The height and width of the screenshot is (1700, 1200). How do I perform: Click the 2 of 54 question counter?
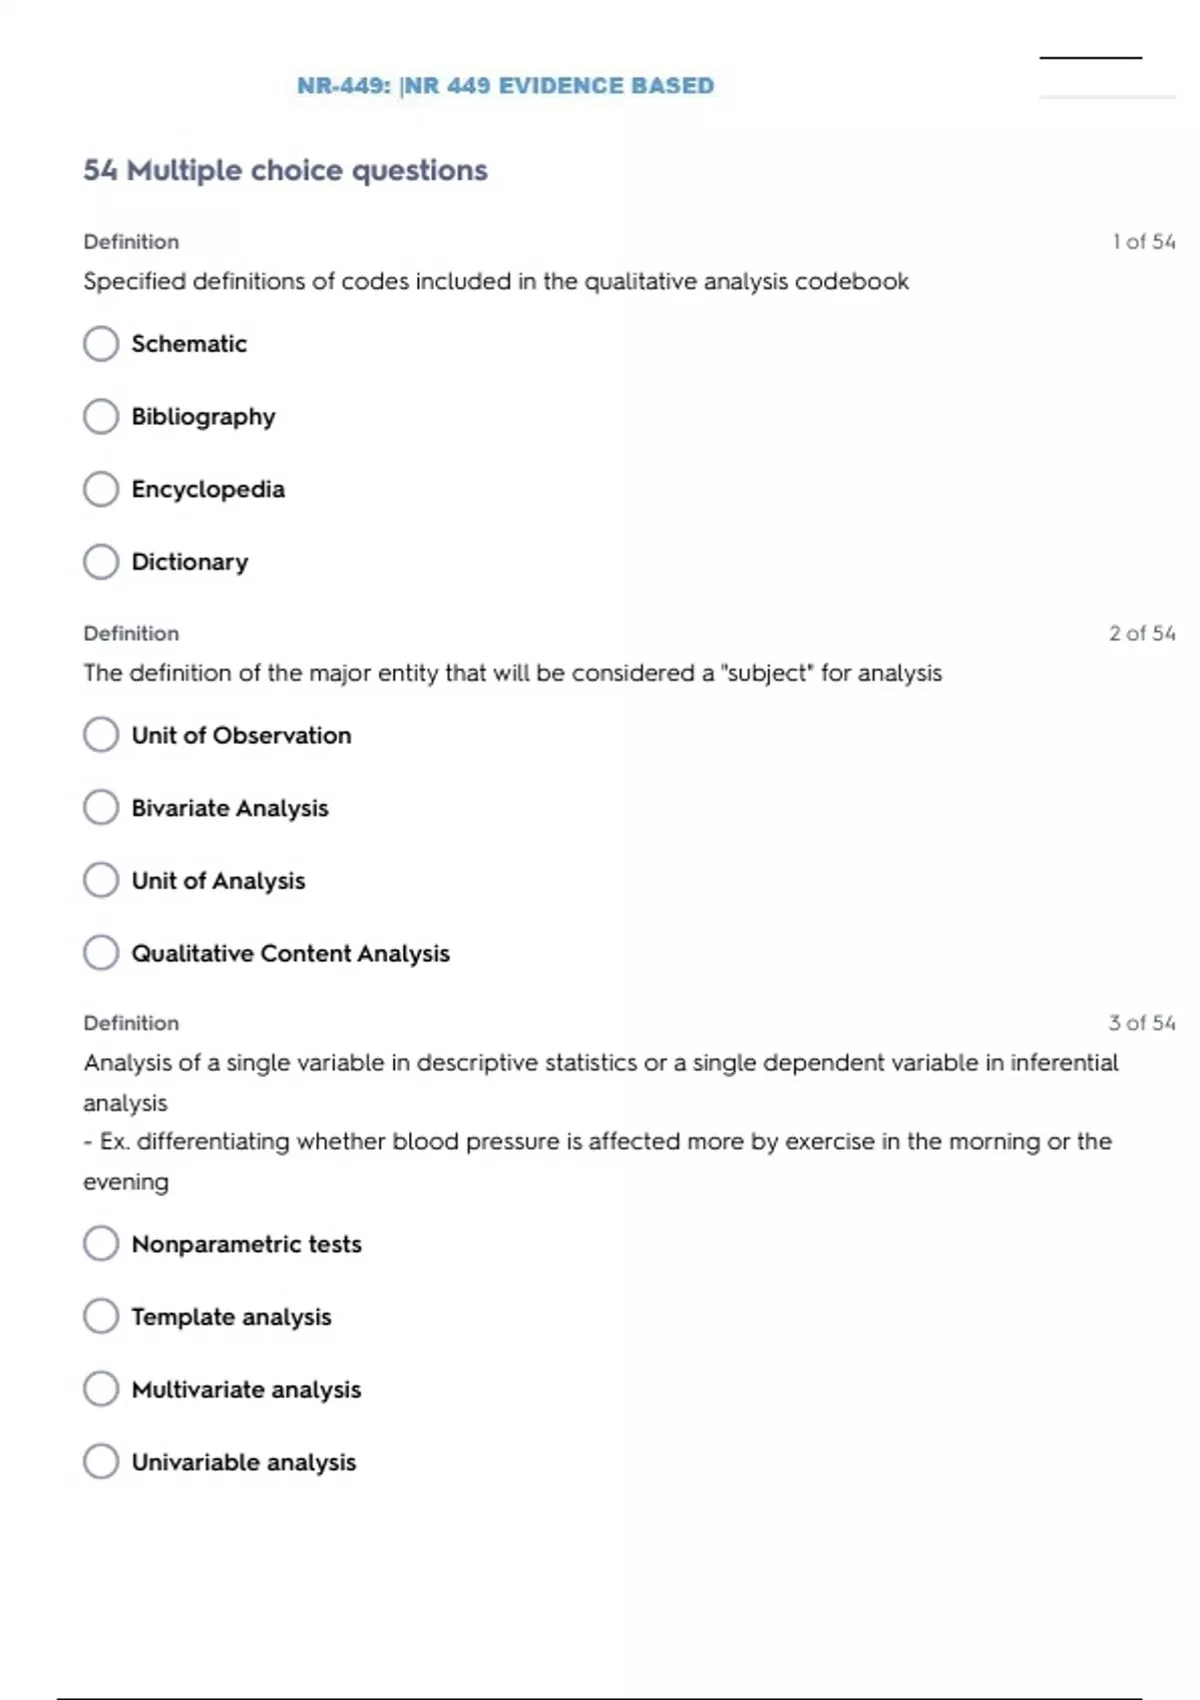click(1141, 633)
